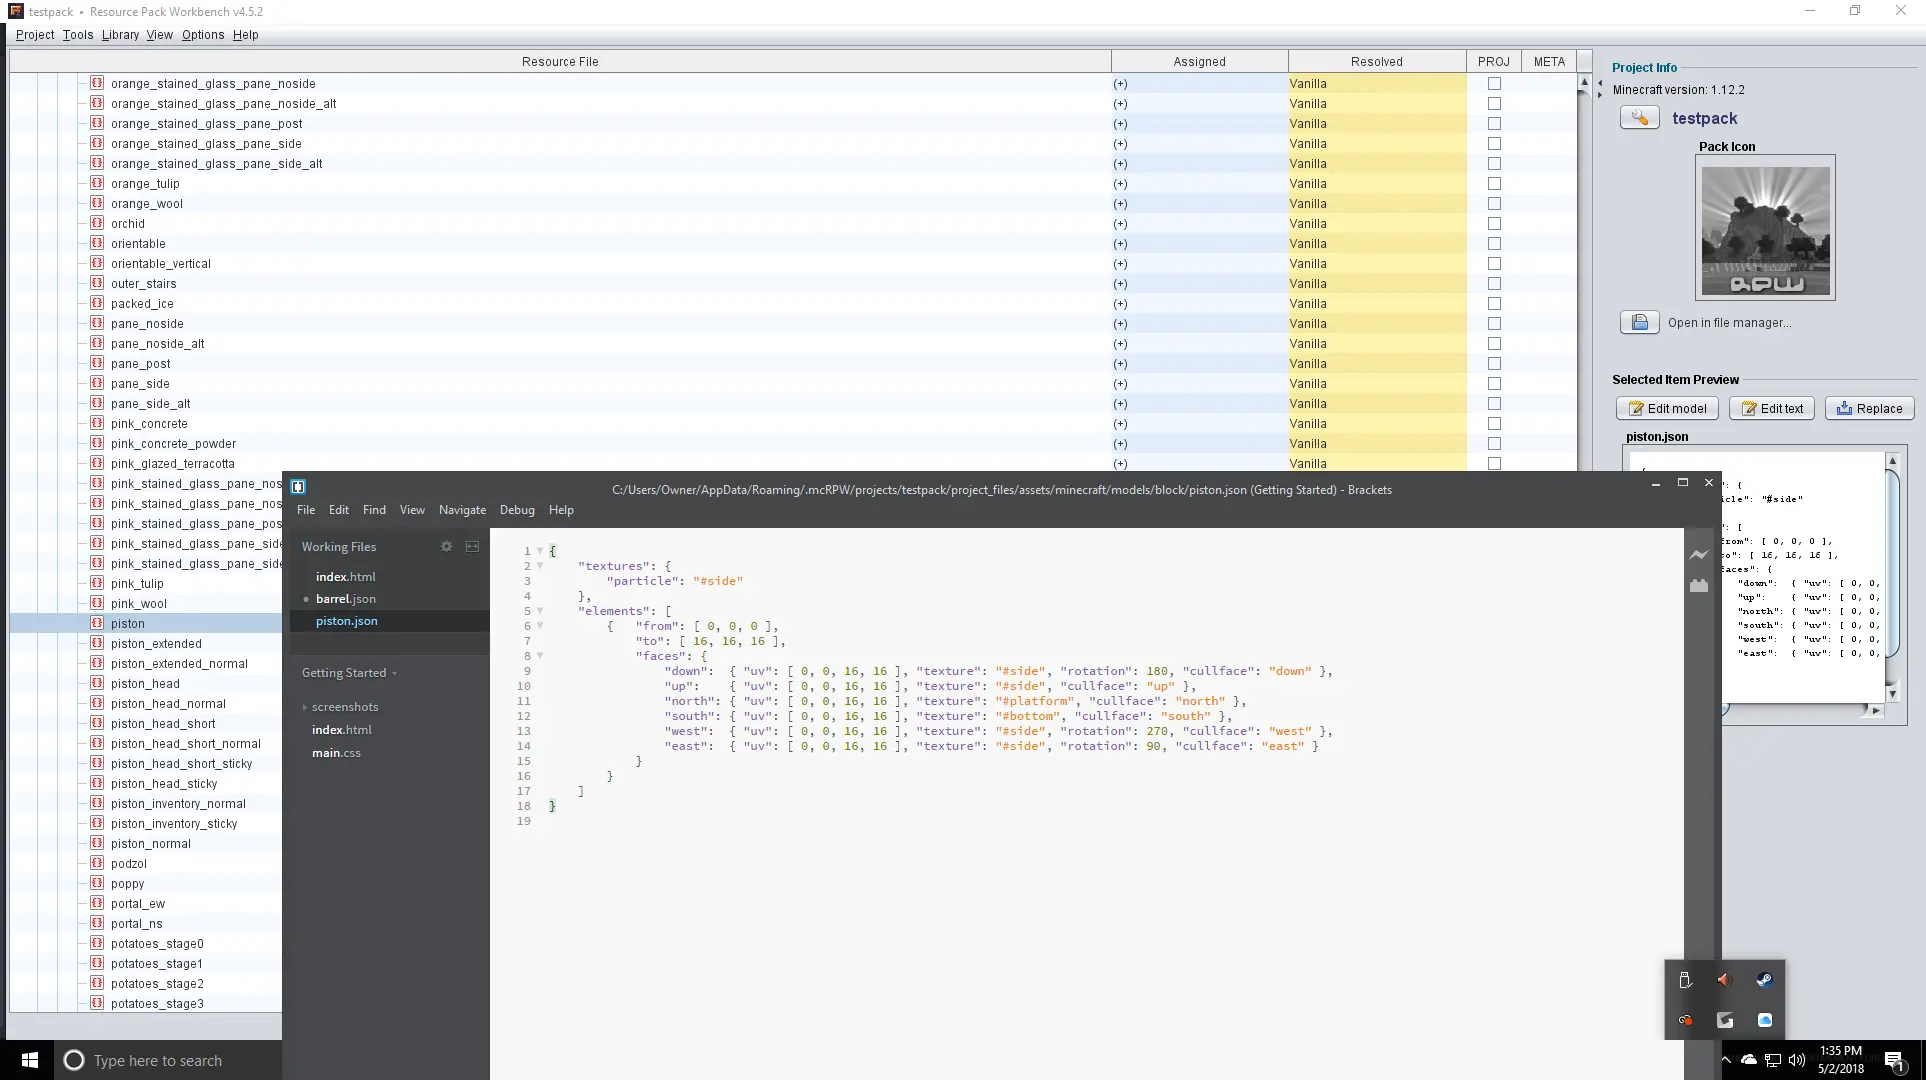
Task: Select piston.json in the Working Files list
Action: (x=347, y=621)
